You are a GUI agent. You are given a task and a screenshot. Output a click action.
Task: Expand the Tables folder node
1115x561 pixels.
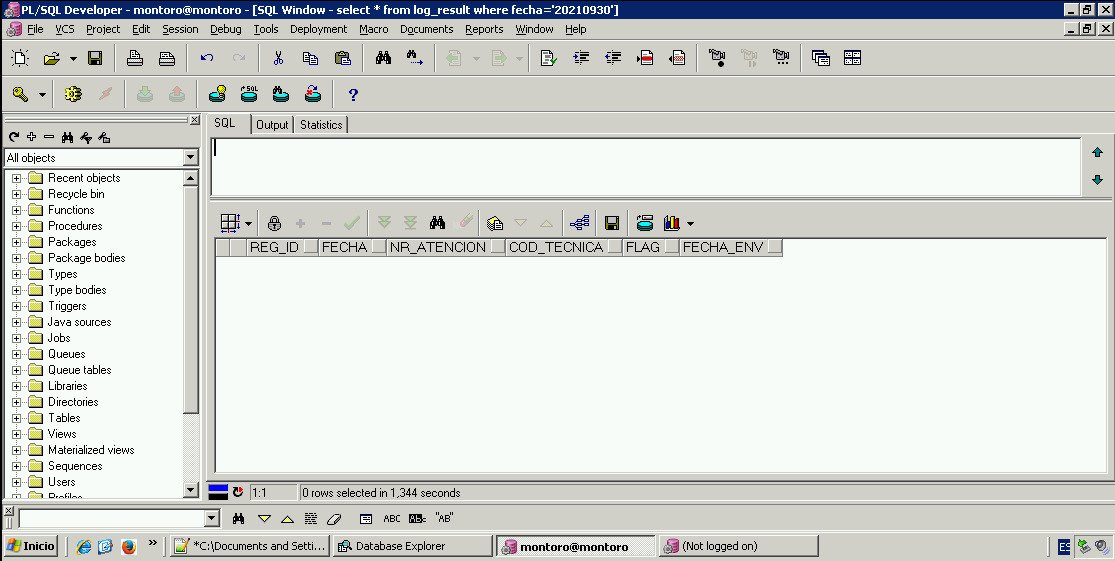click(x=17, y=418)
